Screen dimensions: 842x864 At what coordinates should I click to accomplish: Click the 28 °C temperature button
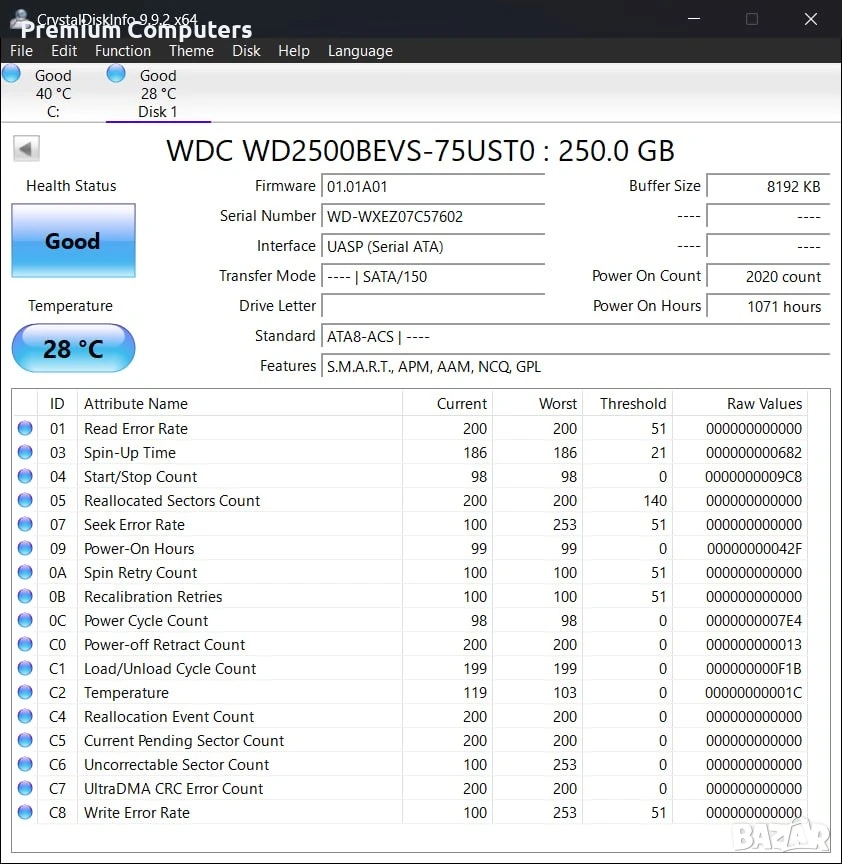pyautogui.click(x=73, y=348)
